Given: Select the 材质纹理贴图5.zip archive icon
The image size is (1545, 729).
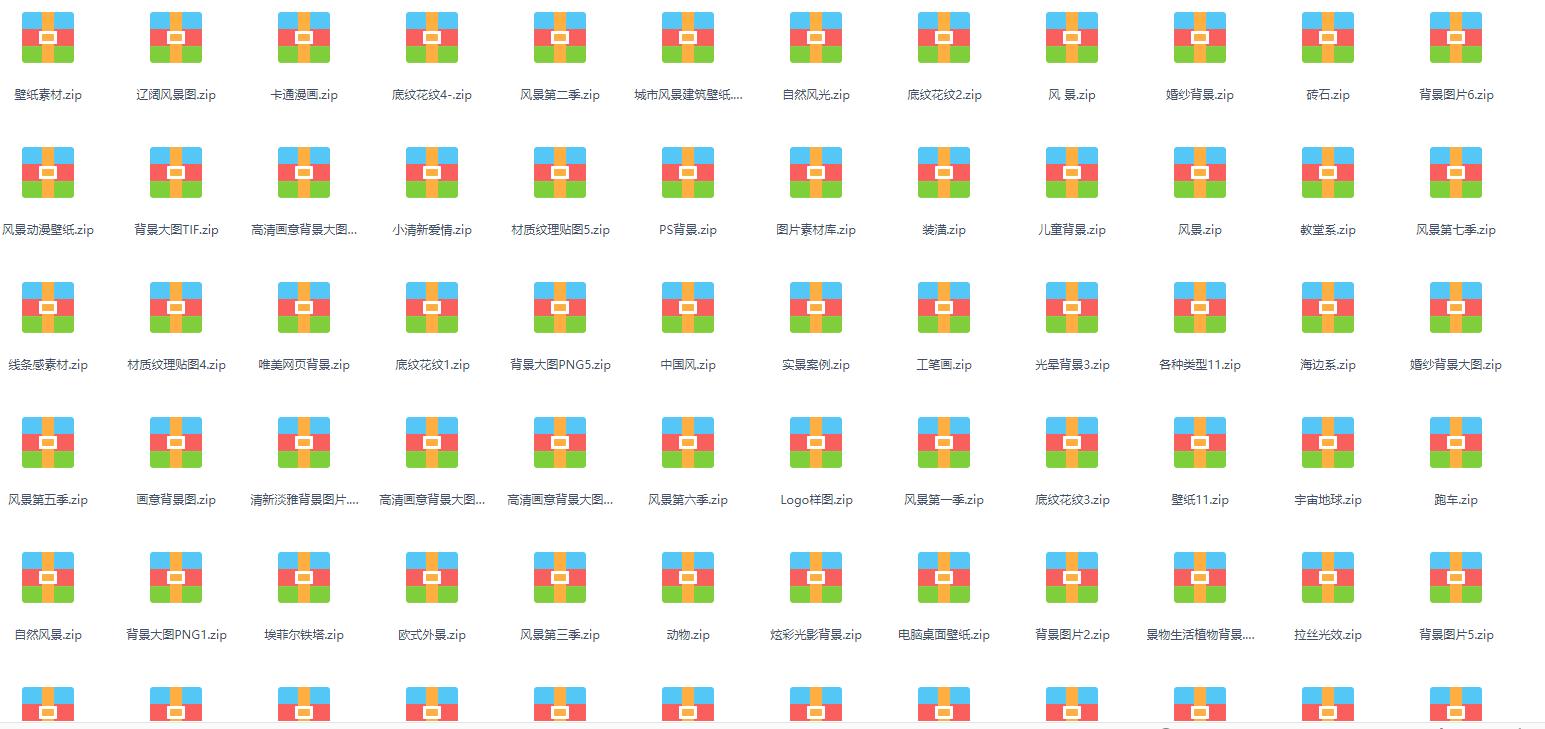Looking at the screenshot, I should coord(560,173).
